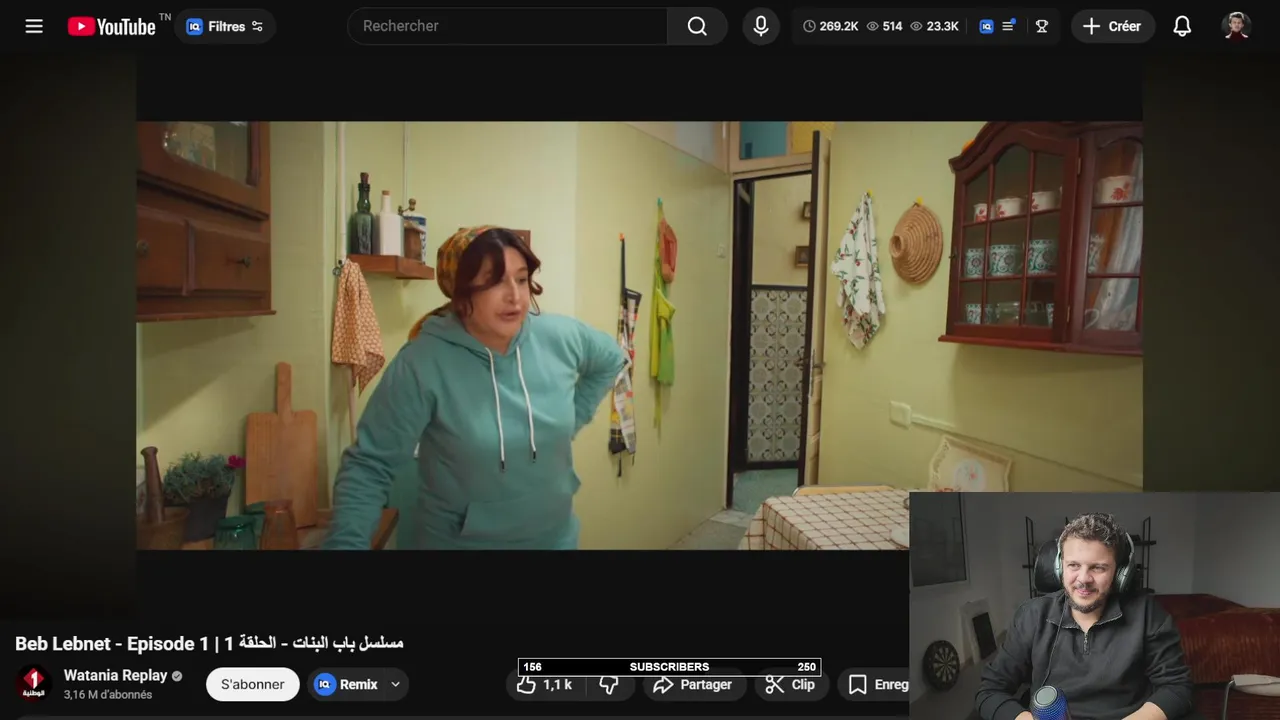Open the Watania Replay channel avatar
This screenshot has width=1280, height=720.
[x=33, y=684]
